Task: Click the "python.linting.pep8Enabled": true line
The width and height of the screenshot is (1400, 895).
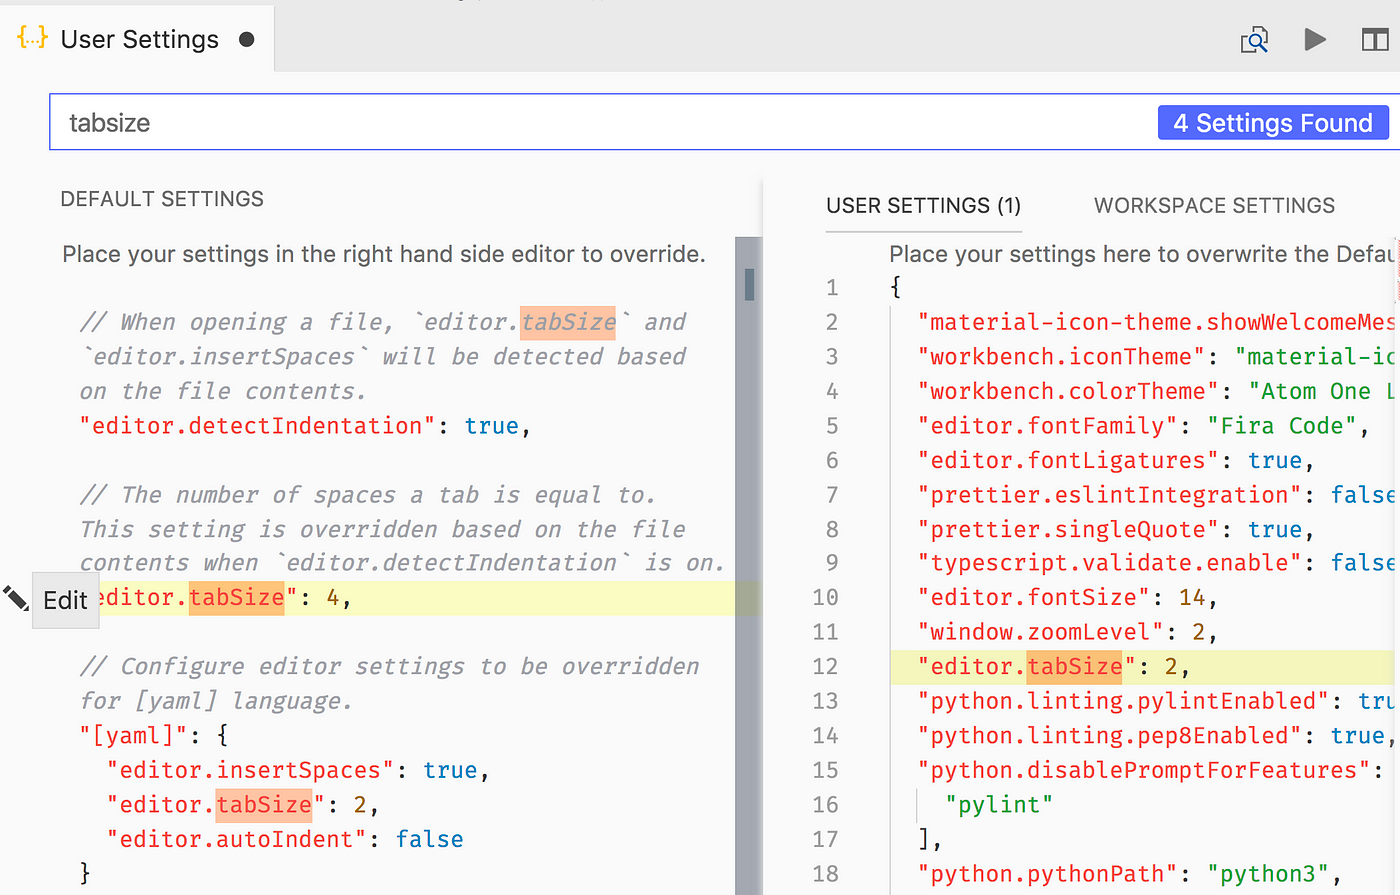Action: [1156, 736]
